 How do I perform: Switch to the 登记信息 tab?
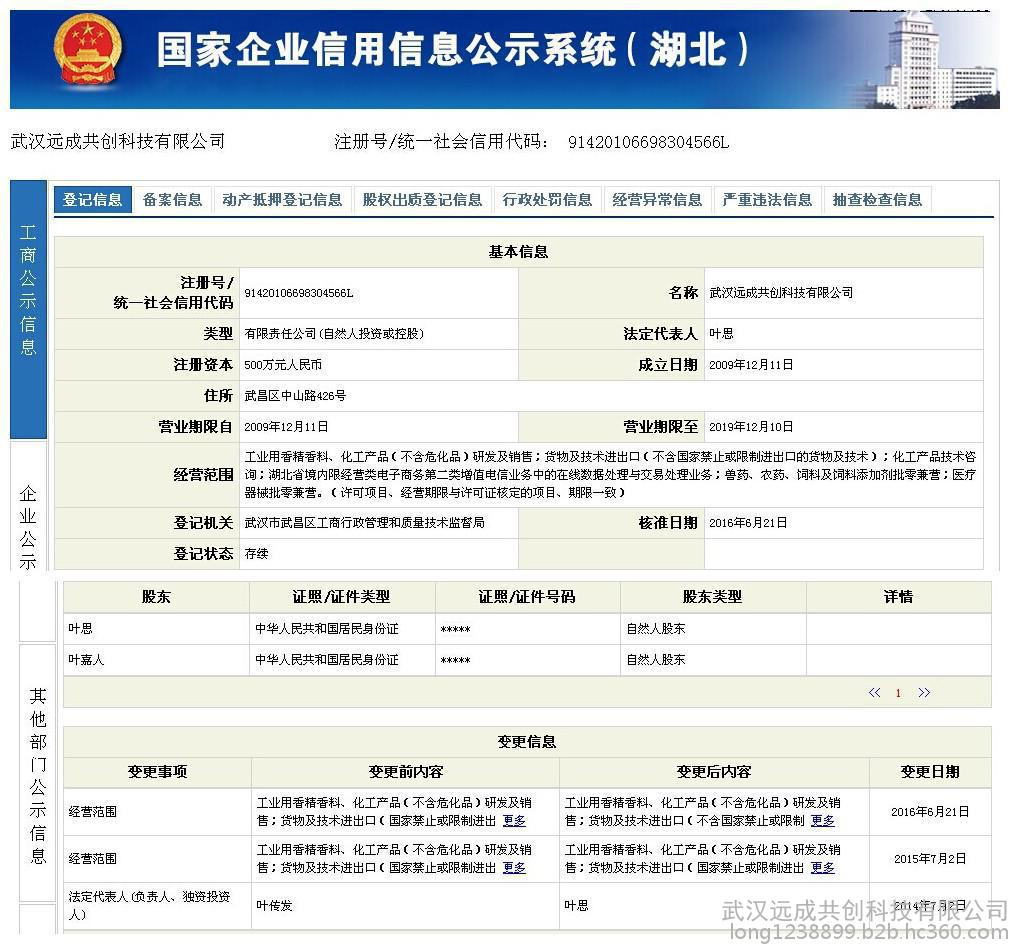[92, 200]
